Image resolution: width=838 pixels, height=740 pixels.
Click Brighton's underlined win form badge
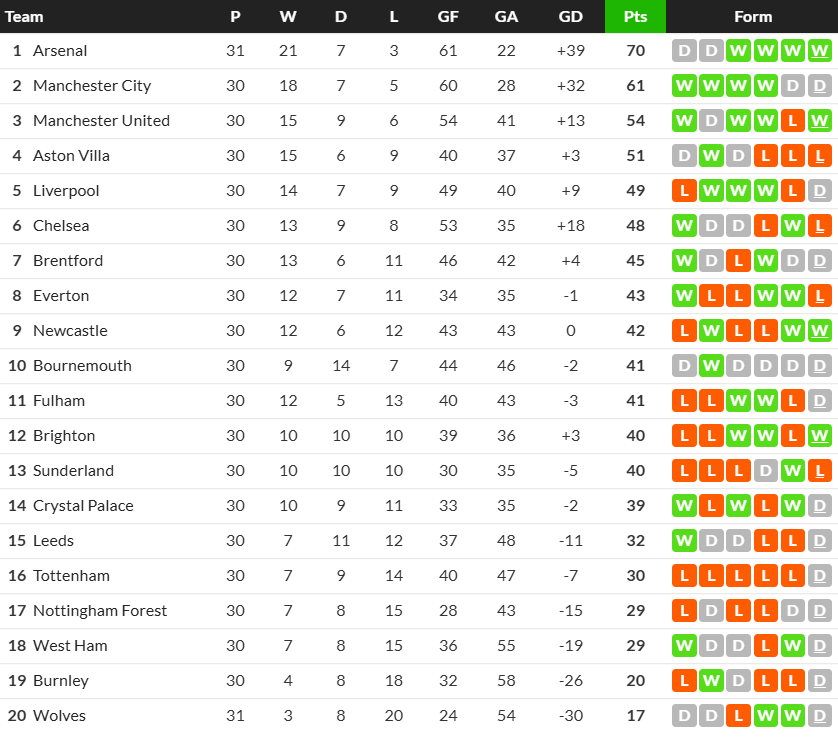click(820, 436)
